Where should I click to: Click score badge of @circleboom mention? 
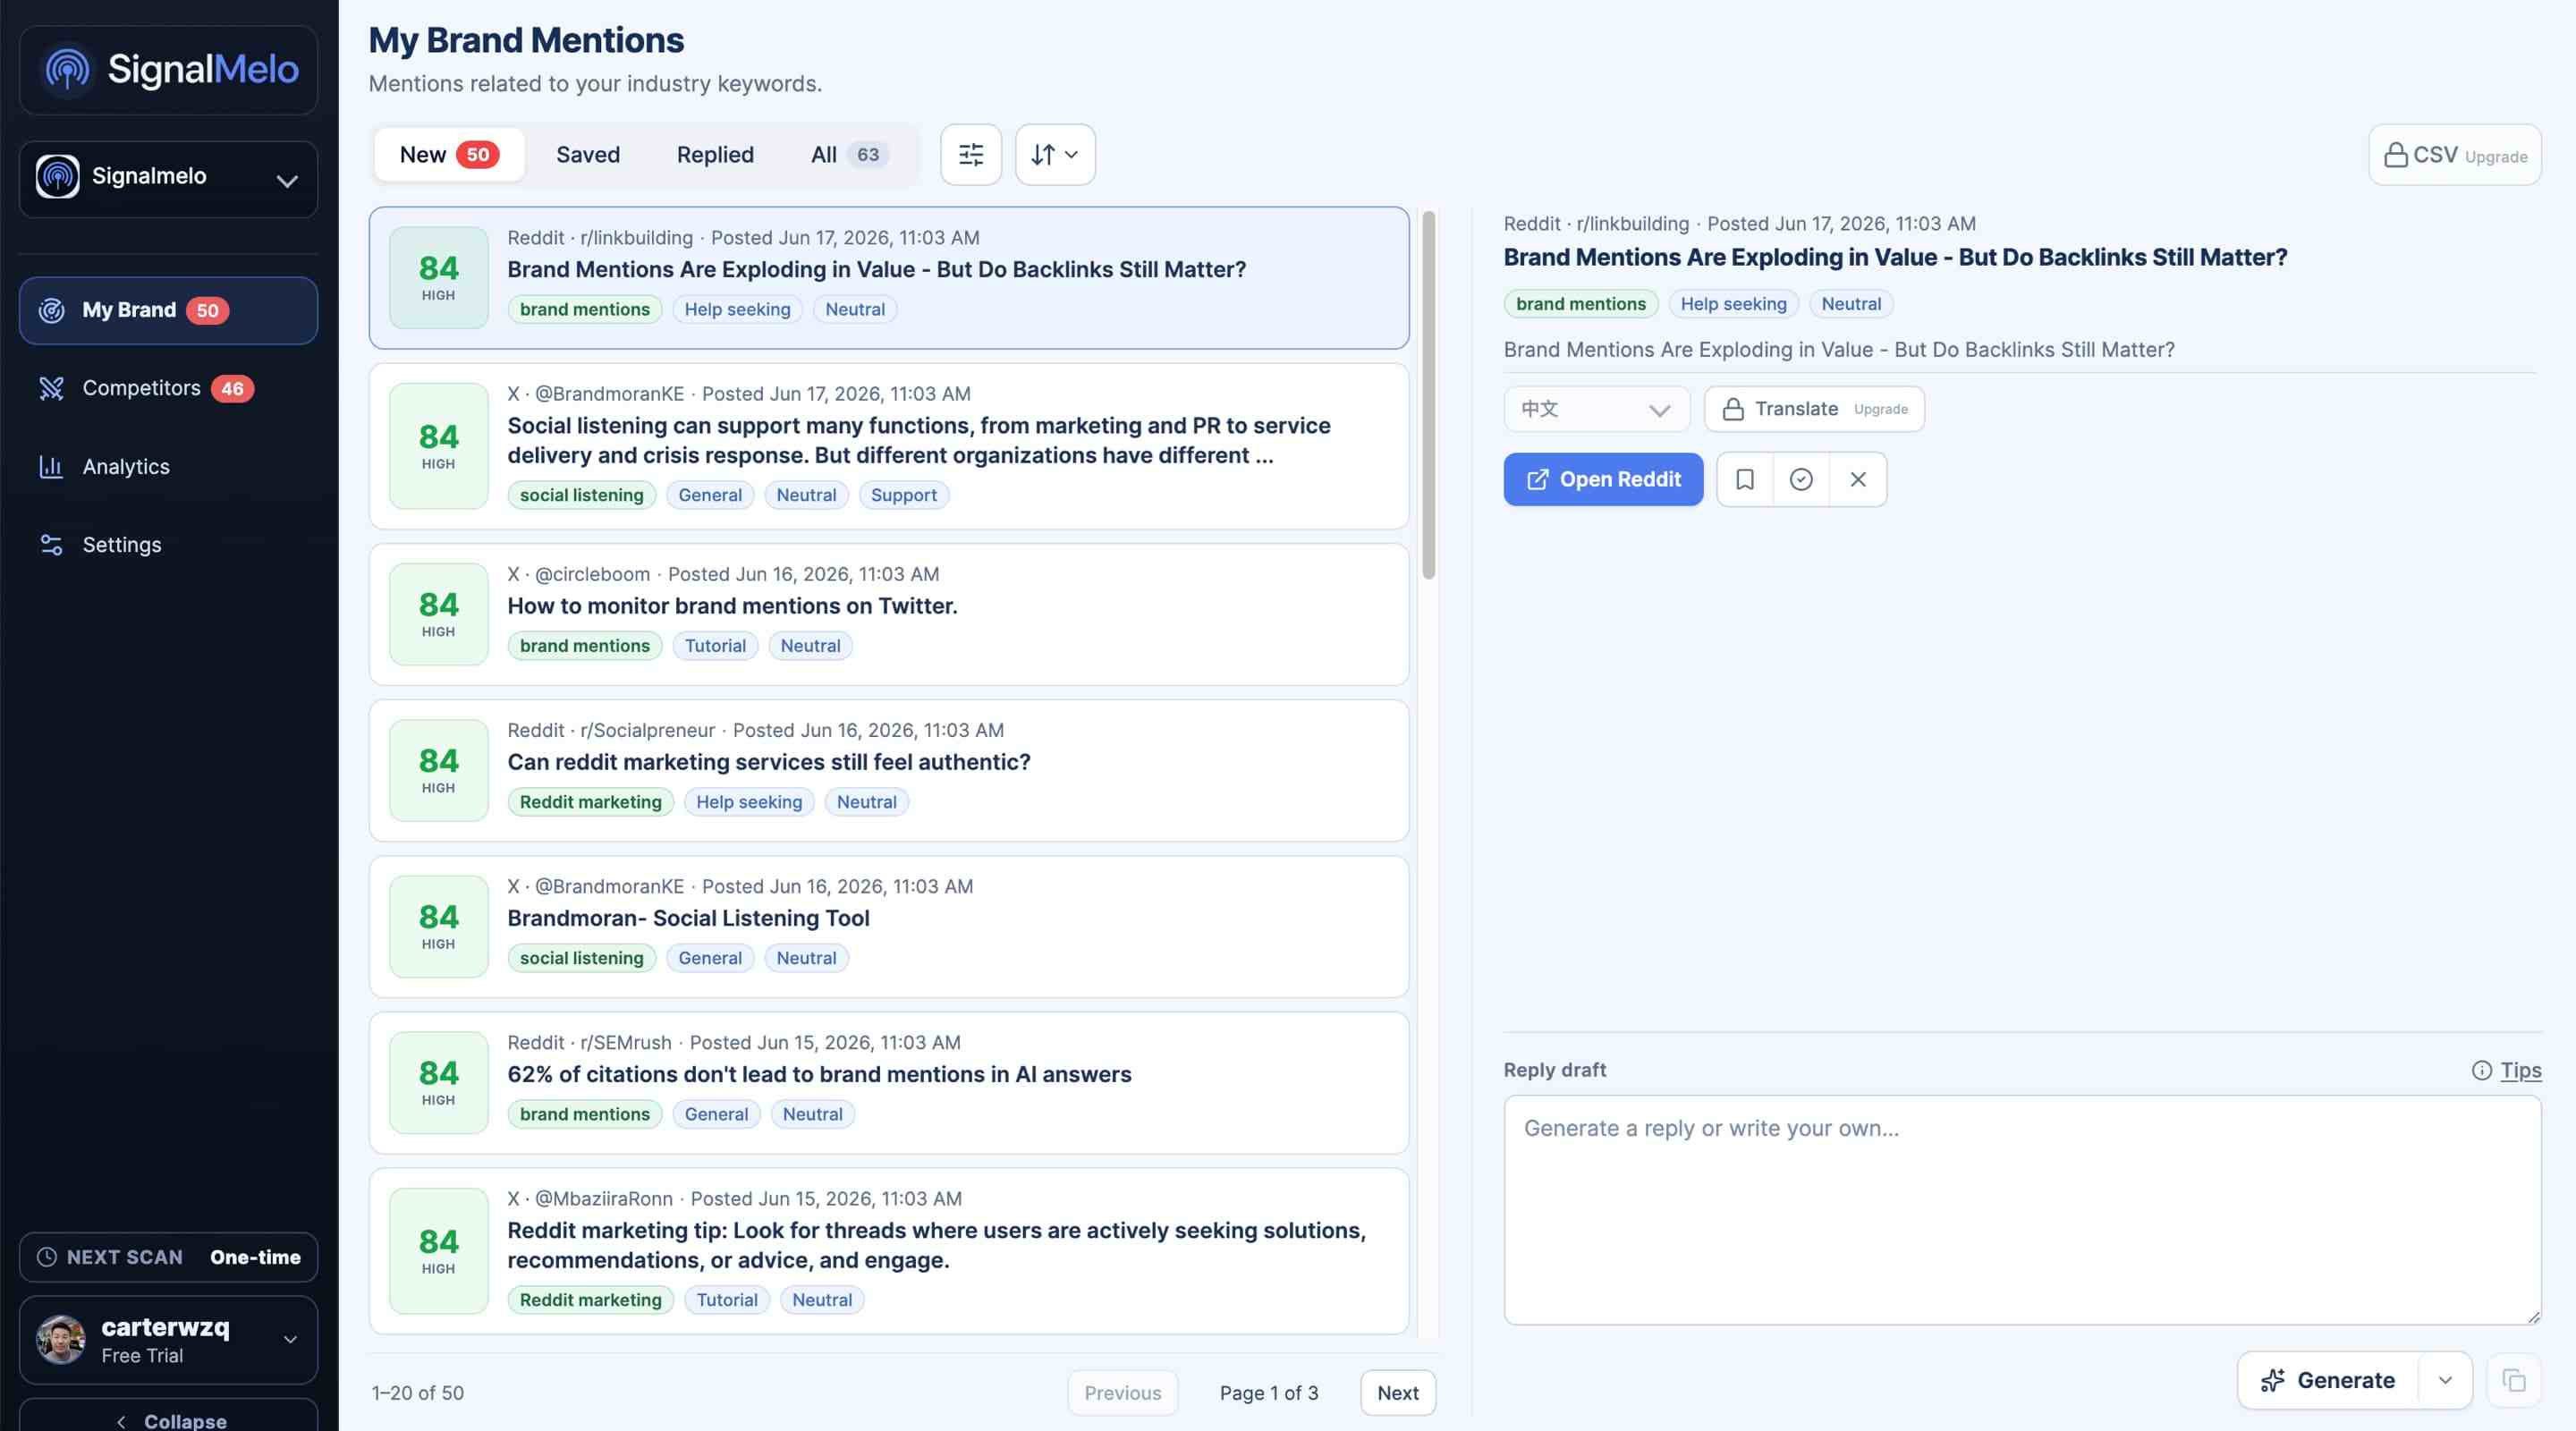[438, 615]
